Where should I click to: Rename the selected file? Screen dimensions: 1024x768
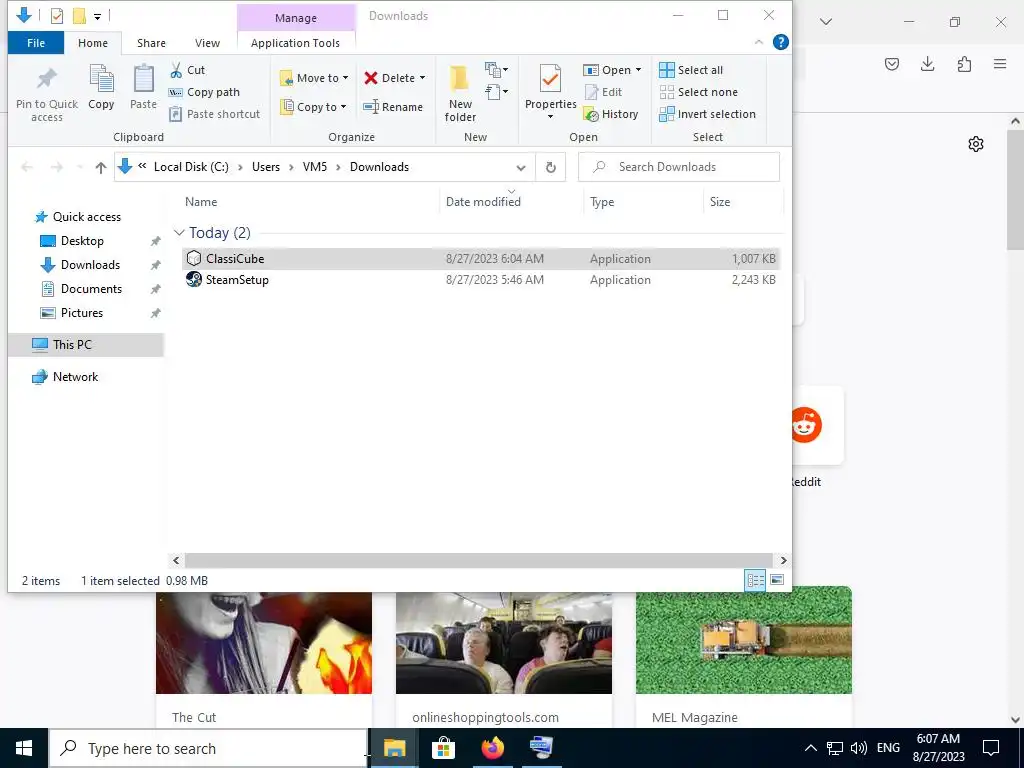click(x=393, y=106)
